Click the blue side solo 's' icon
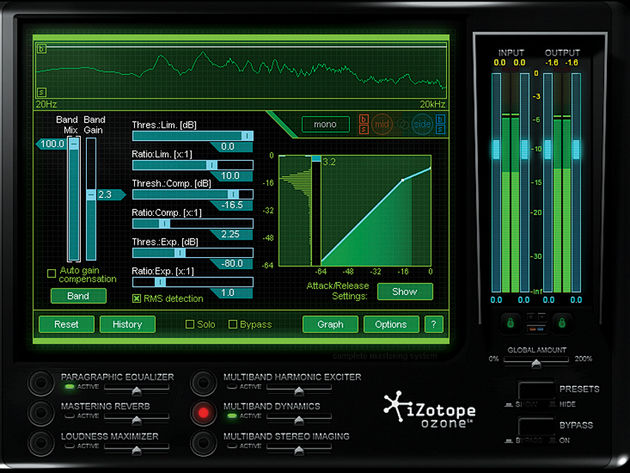This screenshot has height=473, width=630. click(440, 129)
